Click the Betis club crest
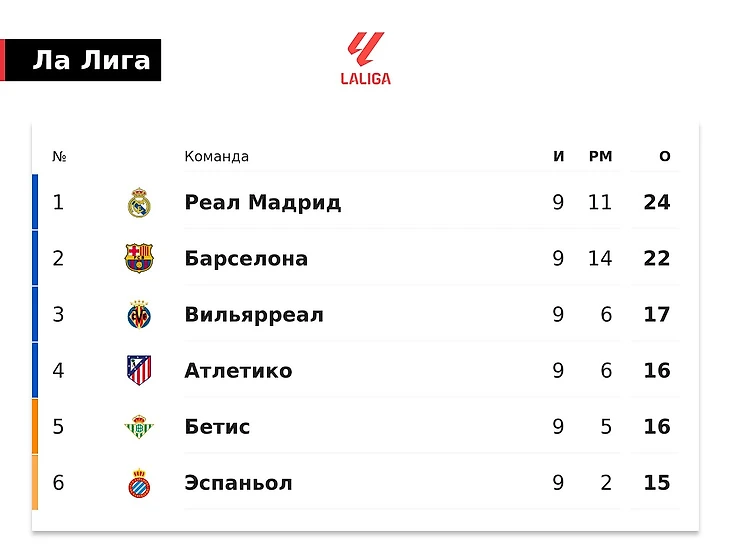This screenshot has height=554, width=730. coord(139,427)
